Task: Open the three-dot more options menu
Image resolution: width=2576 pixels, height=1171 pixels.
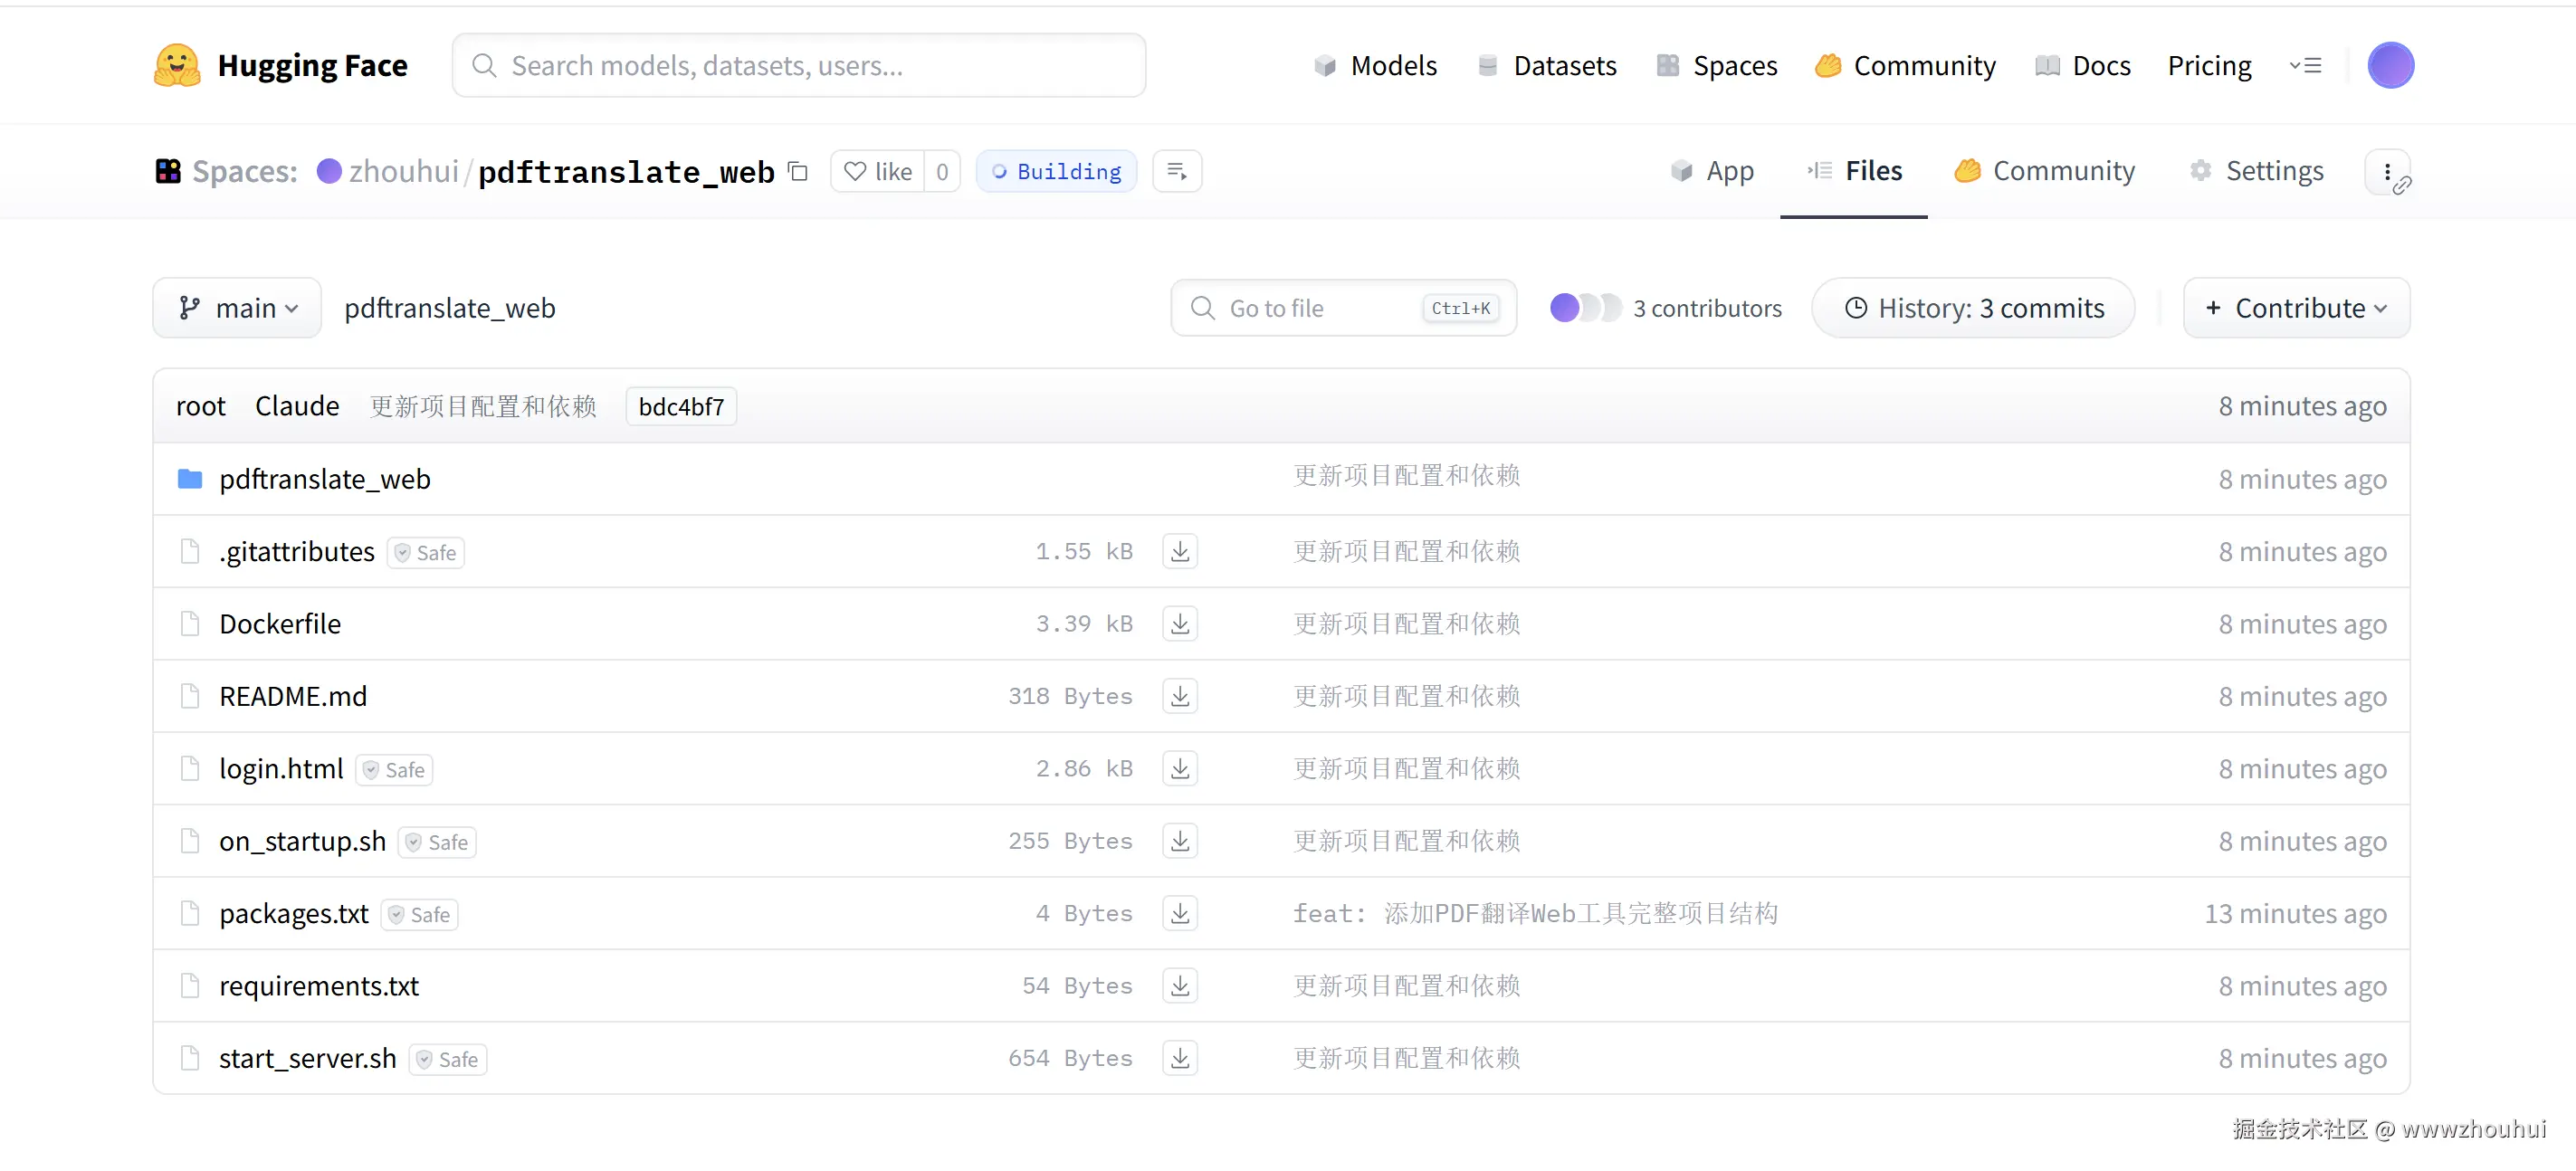Action: [2388, 172]
